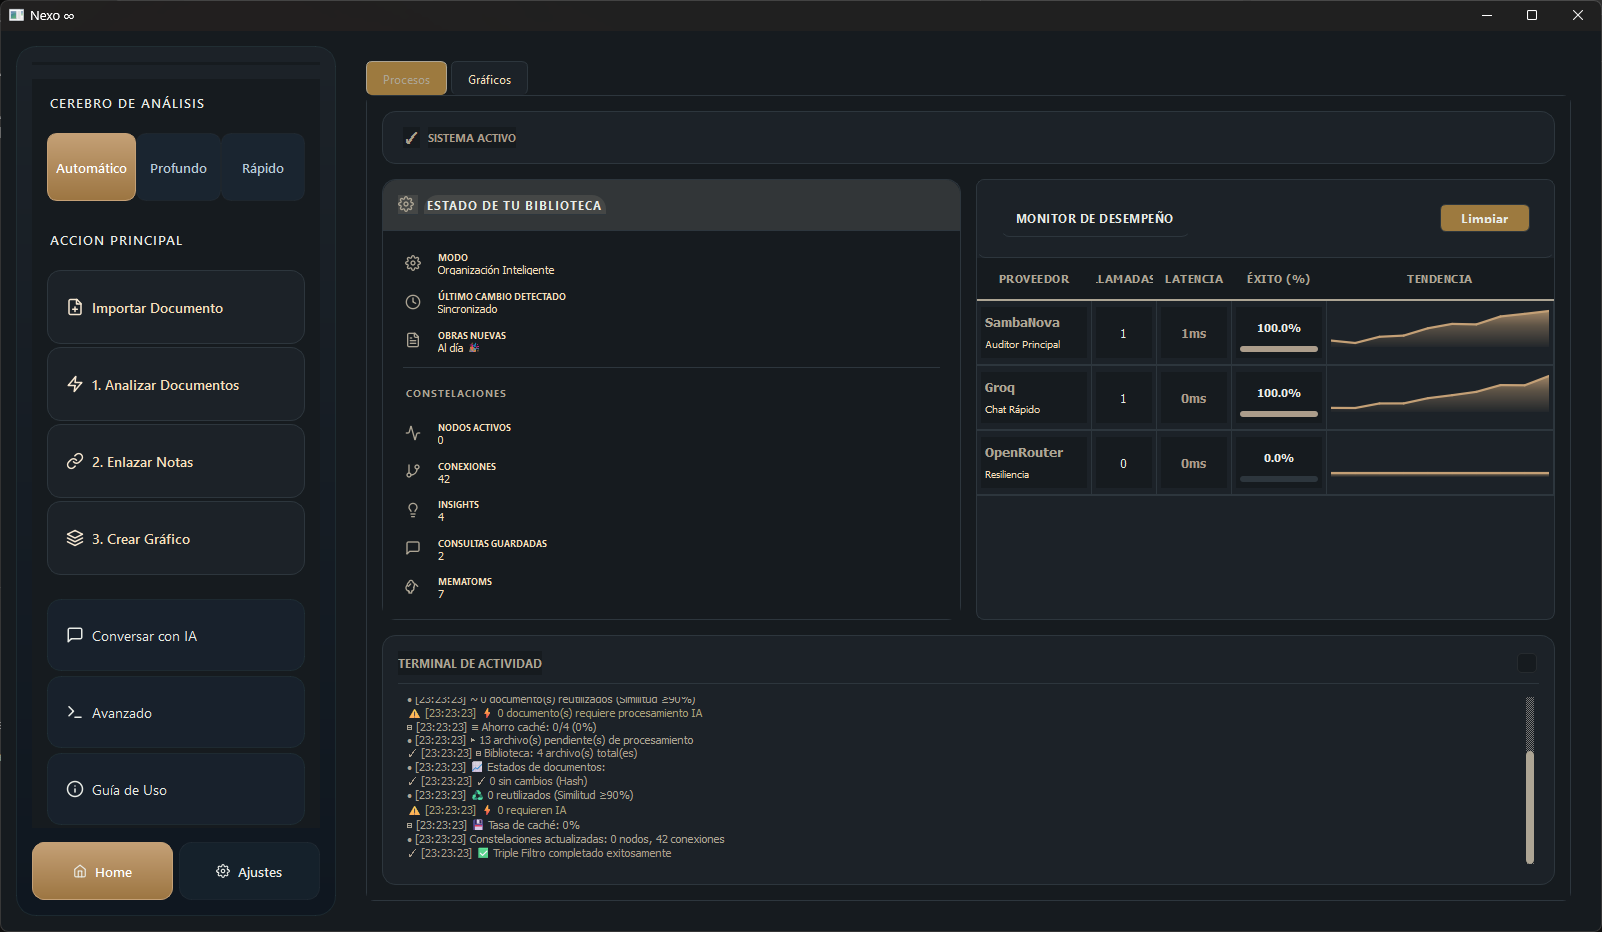Click the chain link icon on Enlazar Notas
This screenshot has width=1602, height=932.
[x=75, y=461]
